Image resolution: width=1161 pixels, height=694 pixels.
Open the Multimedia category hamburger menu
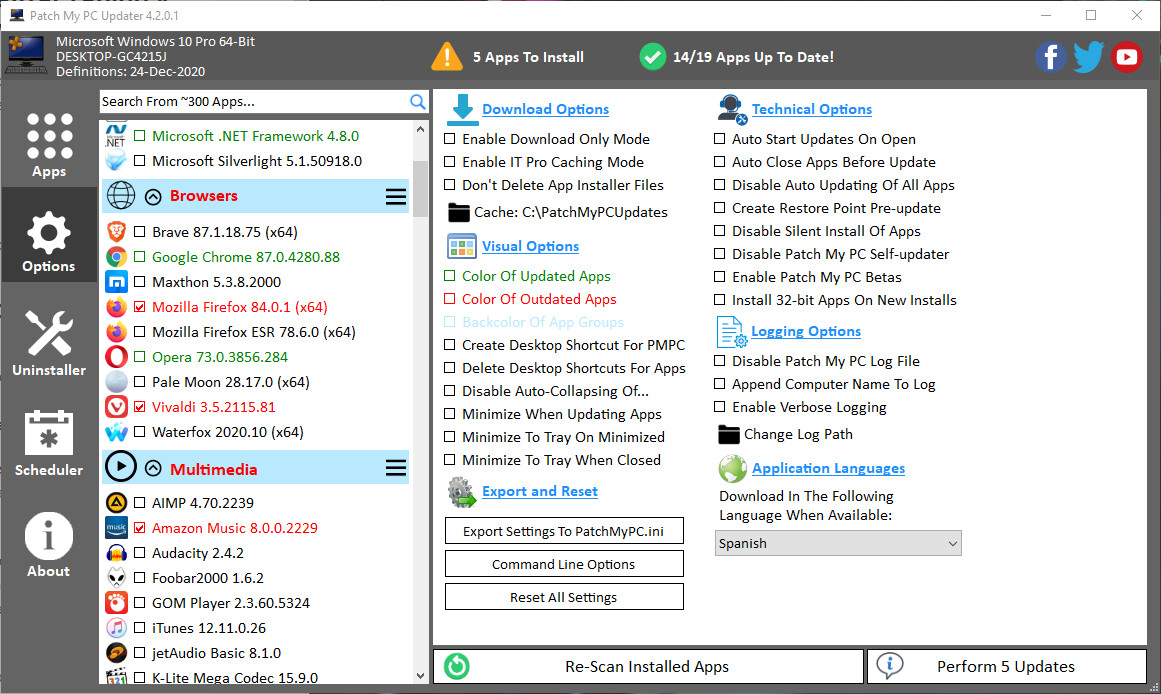[x=396, y=469]
